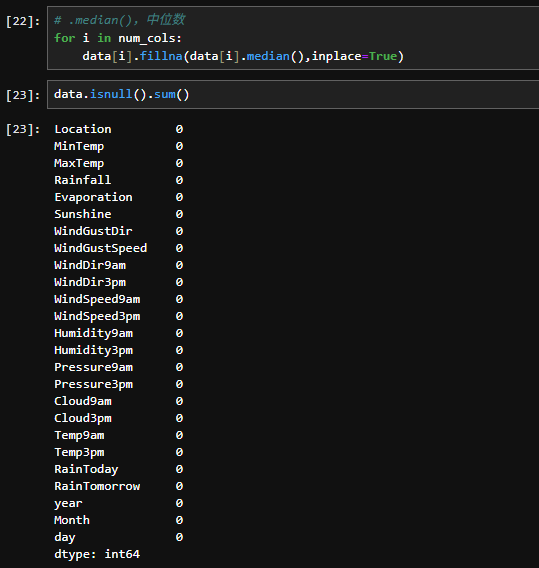The width and height of the screenshot is (539, 568).
Task: Click 'Cloud9am' in the output
Action: click(83, 401)
